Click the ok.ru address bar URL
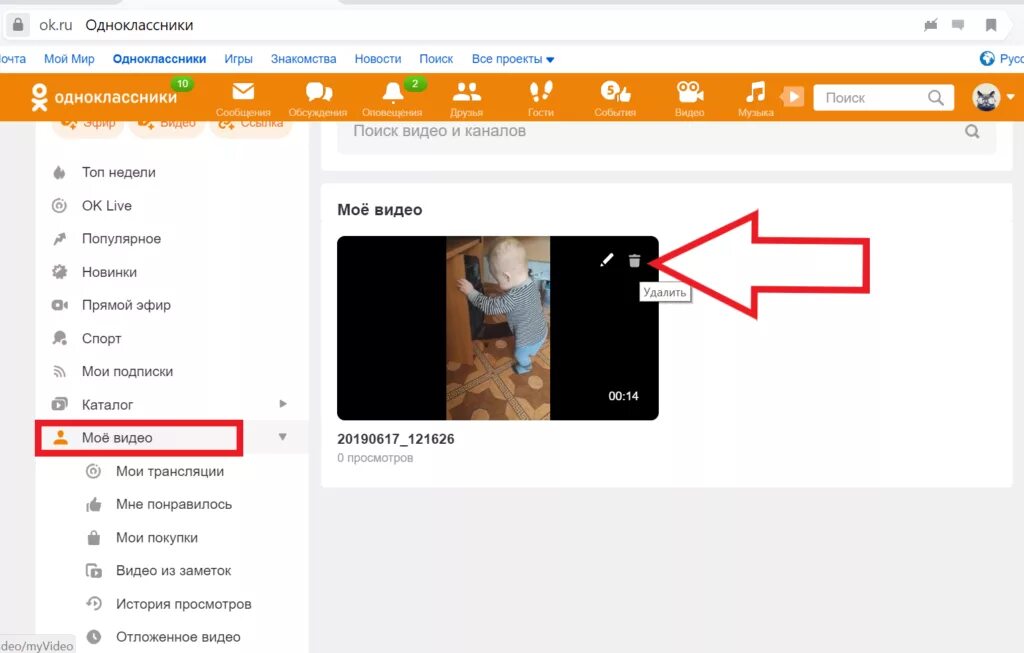1024x653 pixels. tap(56, 25)
